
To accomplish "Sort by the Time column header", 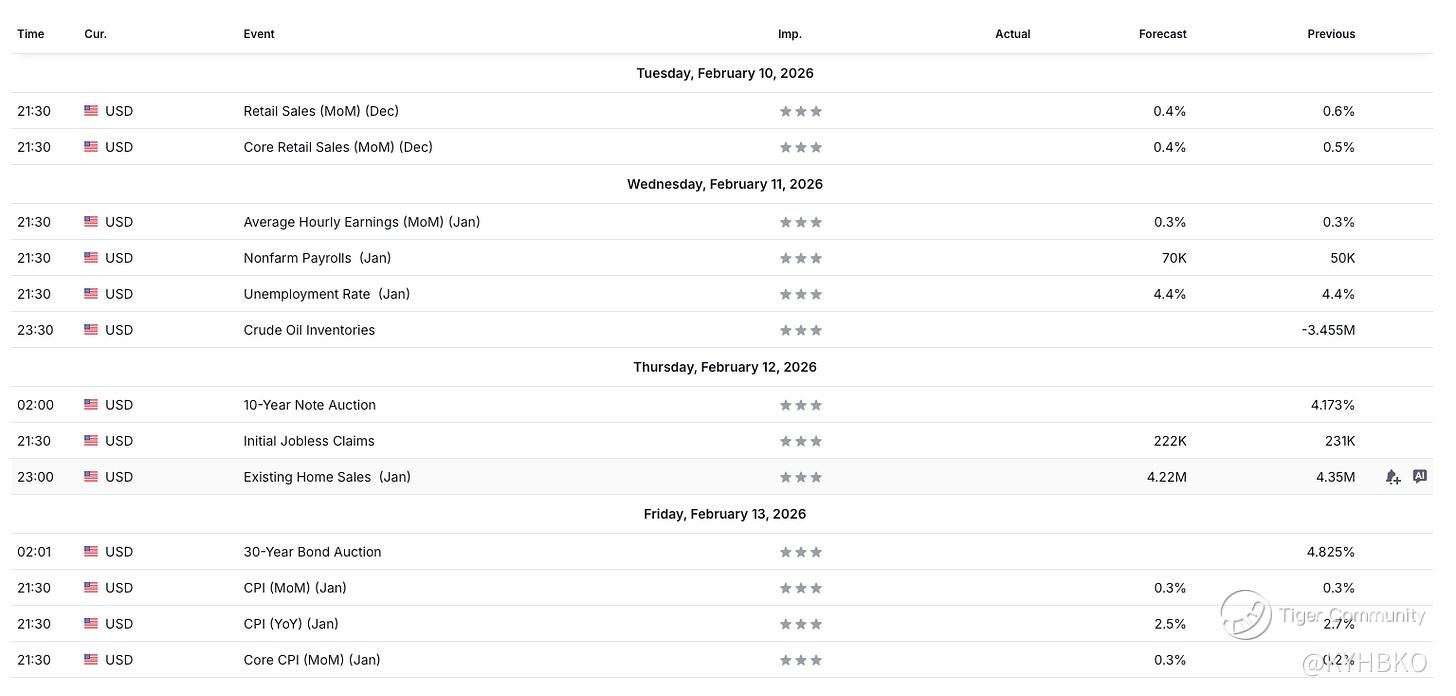I will pyautogui.click(x=31, y=34).
